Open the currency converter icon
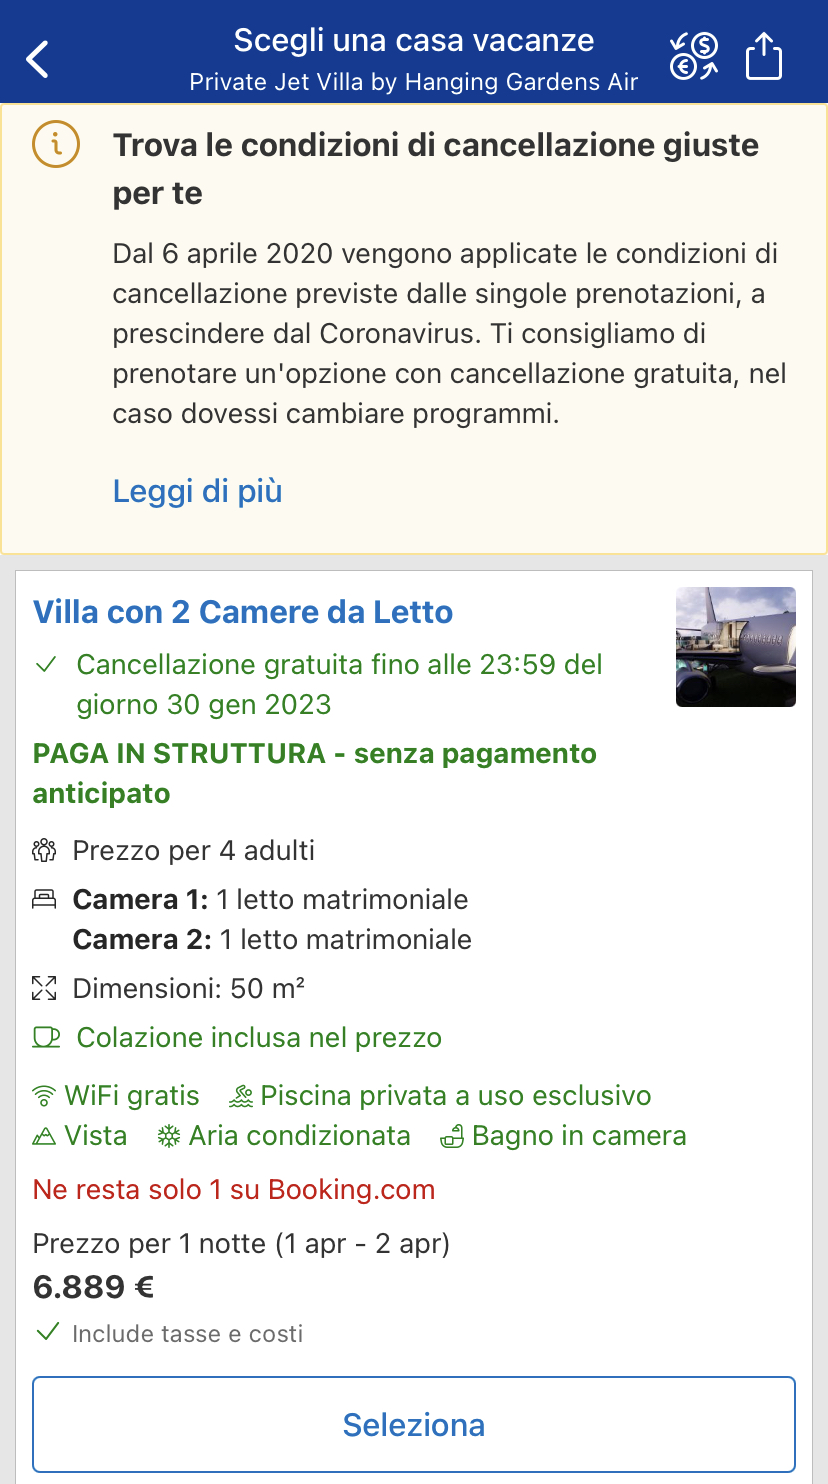 (x=694, y=57)
